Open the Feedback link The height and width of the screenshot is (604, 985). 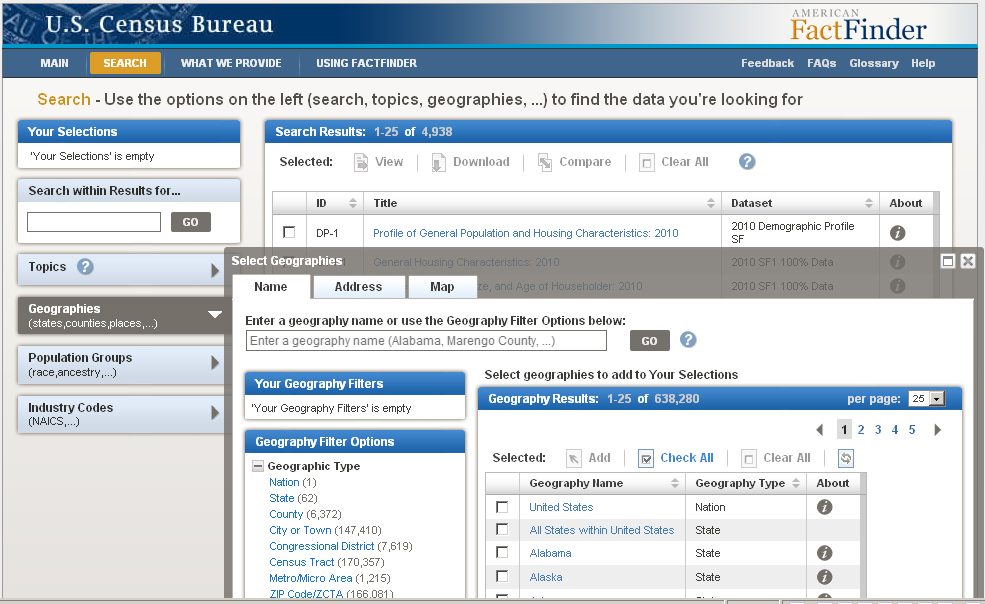click(767, 63)
